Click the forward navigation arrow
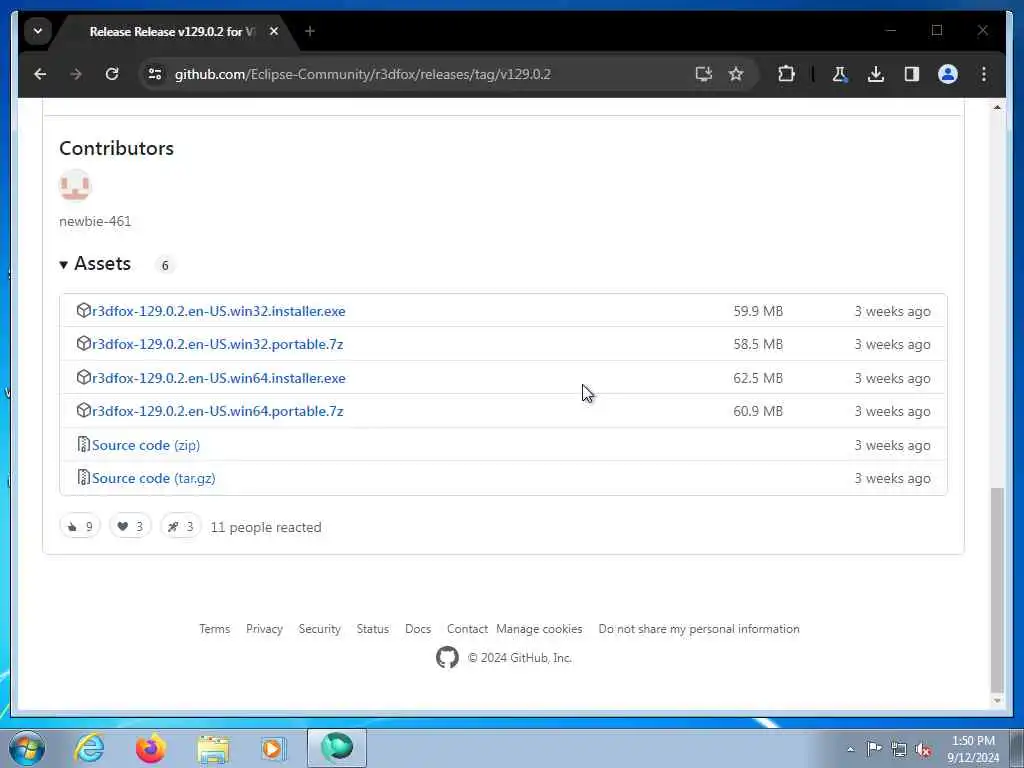Image resolution: width=1024 pixels, height=768 pixels. tap(76, 74)
